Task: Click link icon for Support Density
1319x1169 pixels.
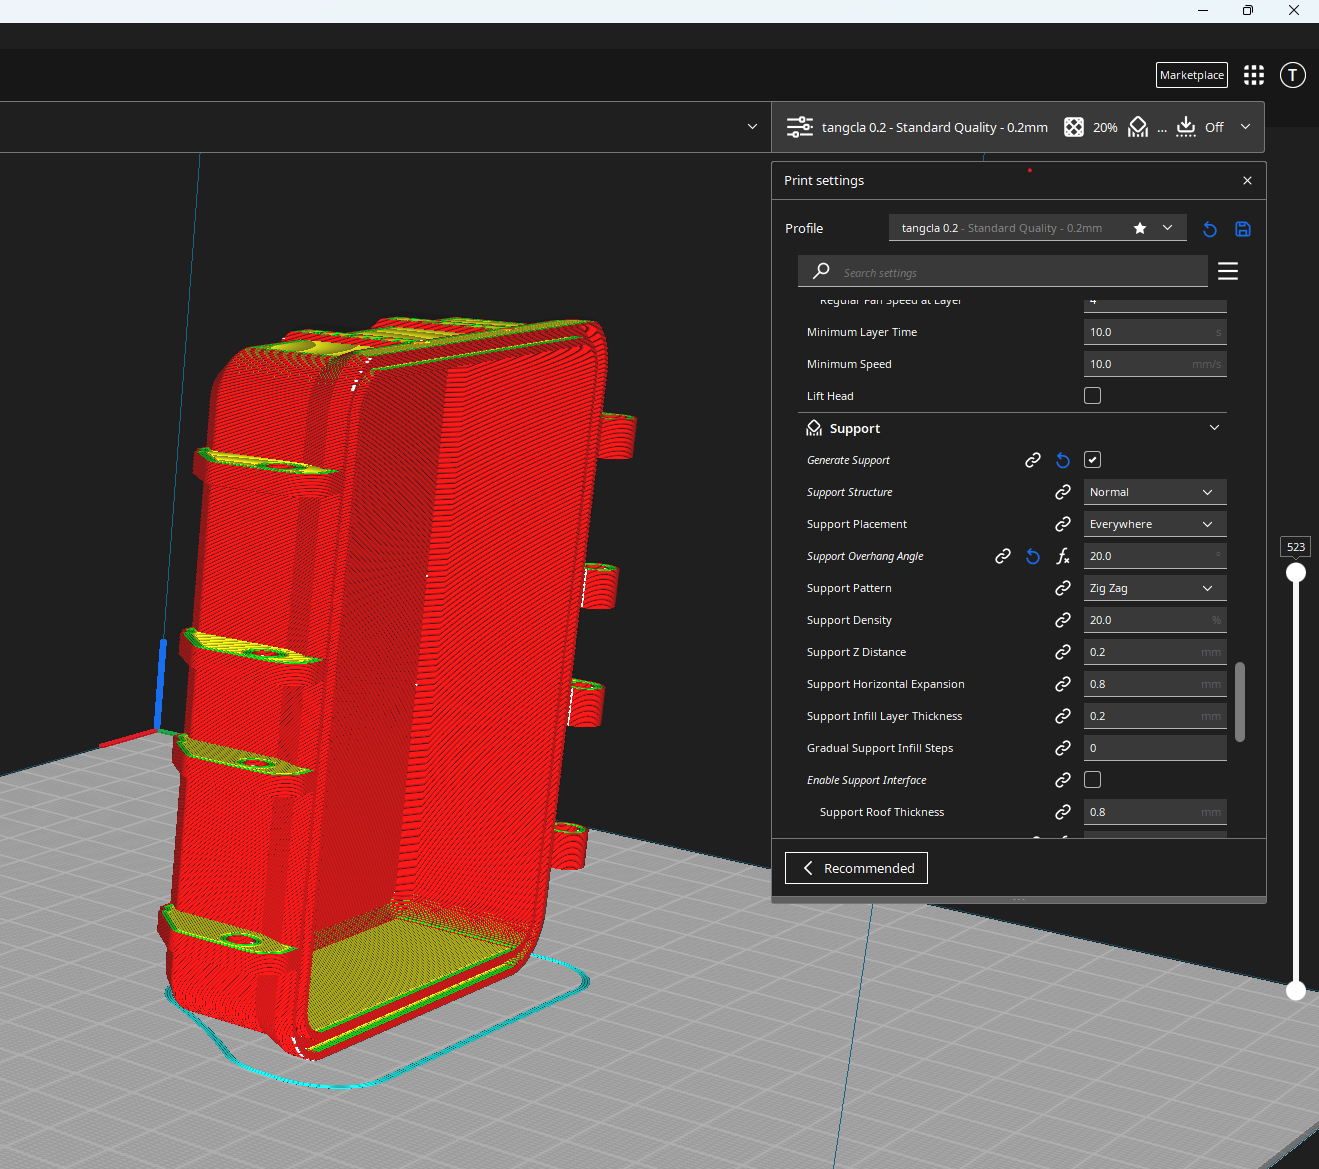Action: pyautogui.click(x=1063, y=620)
